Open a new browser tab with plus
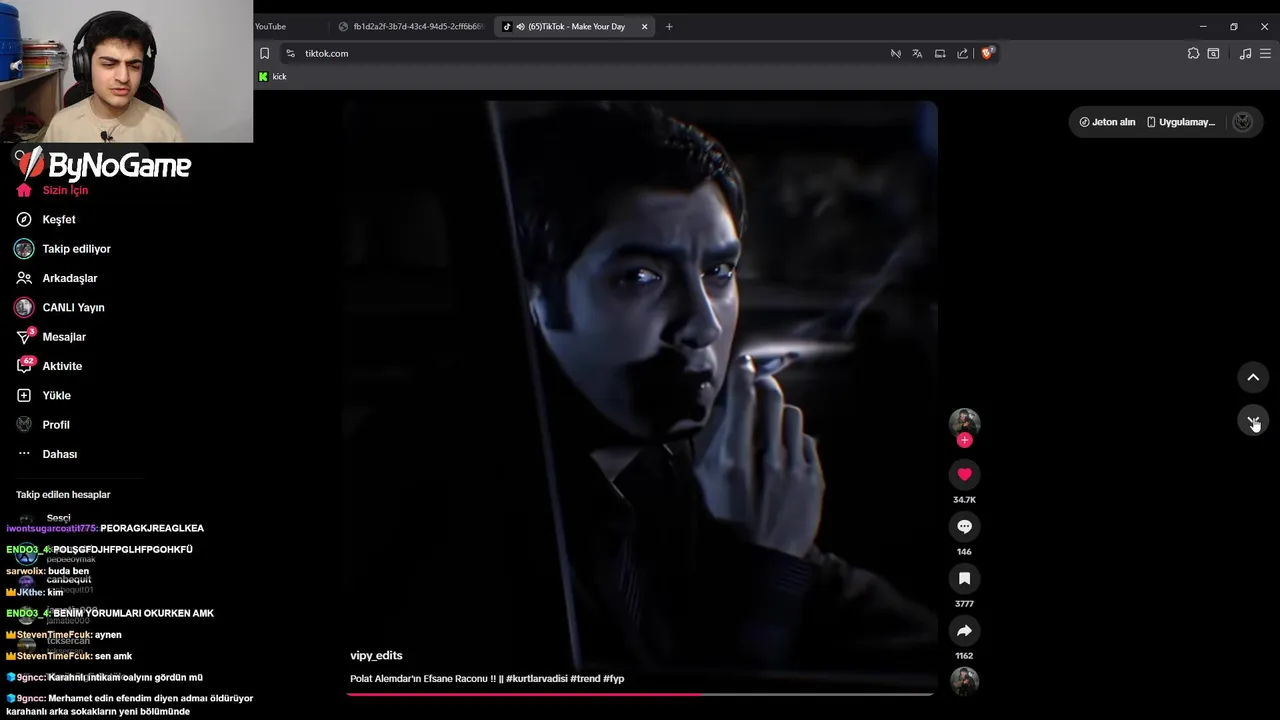This screenshot has width=1280, height=720. coord(669,27)
